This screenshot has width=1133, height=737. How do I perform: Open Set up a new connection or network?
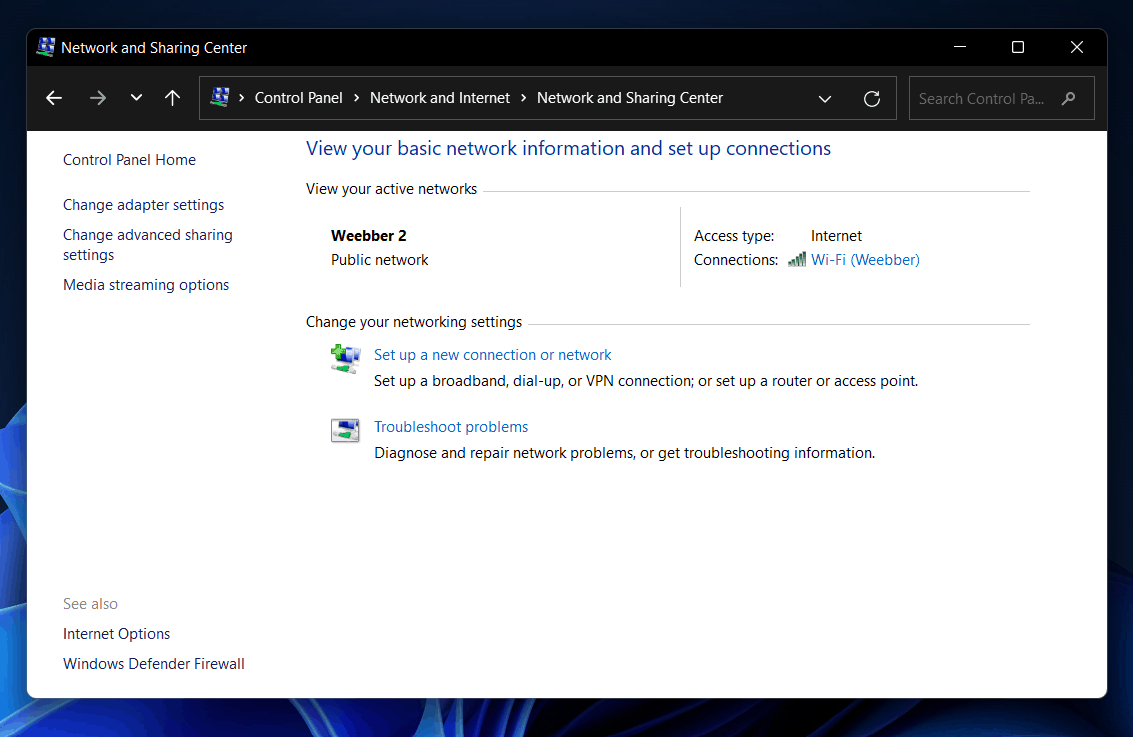coord(492,355)
